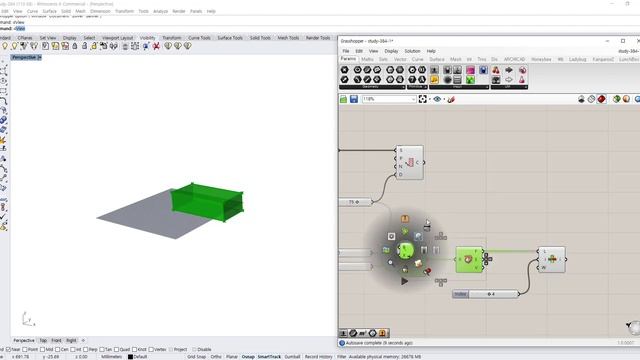The image size is (640, 360).
Task: Toggle Gumball in Rhino status bar
Action: [x=292, y=357]
